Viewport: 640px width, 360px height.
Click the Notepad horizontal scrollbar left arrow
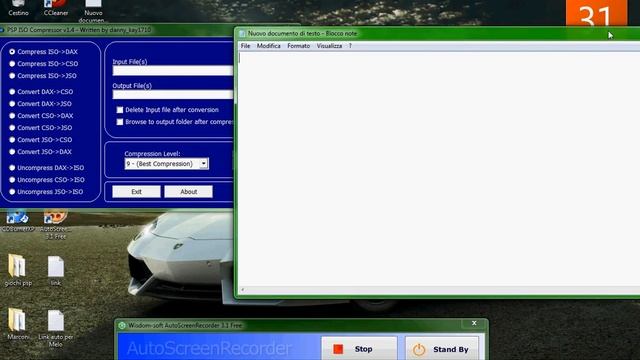click(242, 290)
